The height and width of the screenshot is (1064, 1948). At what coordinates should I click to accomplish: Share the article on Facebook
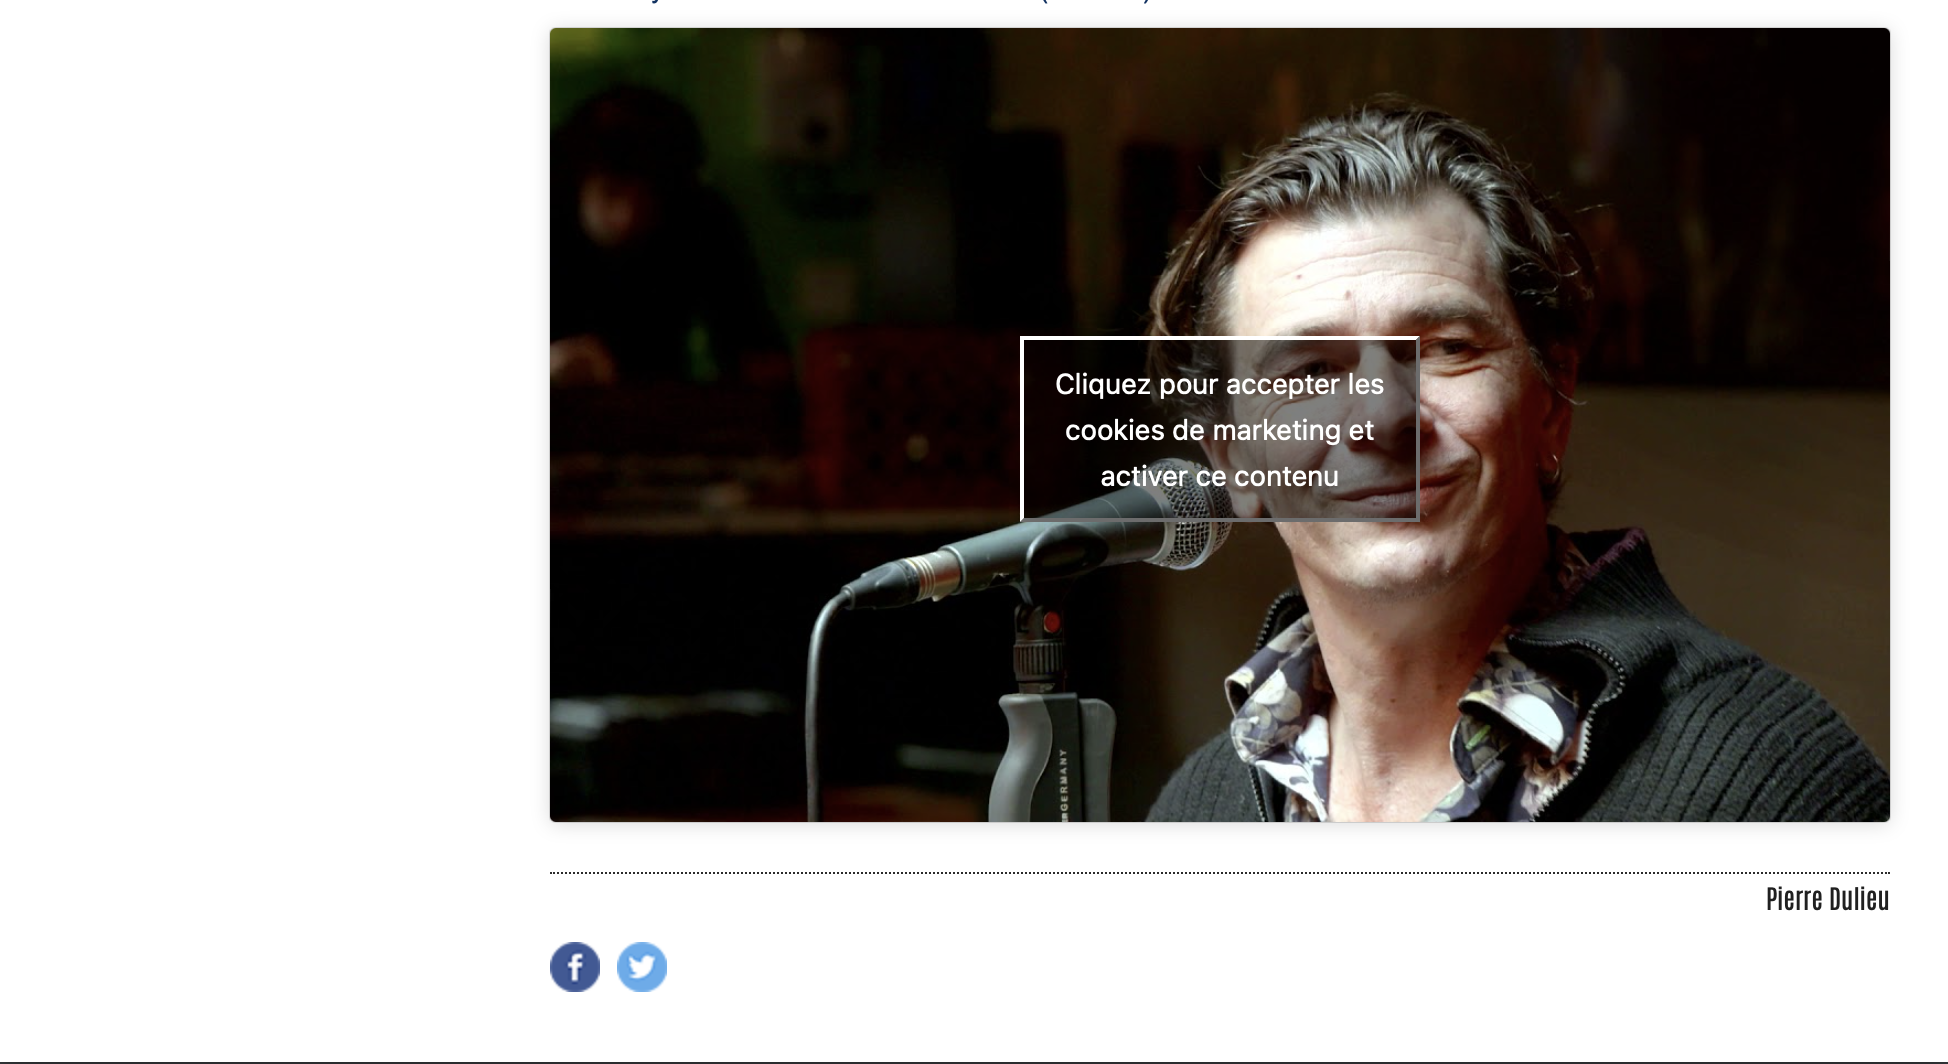coord(575,967)
